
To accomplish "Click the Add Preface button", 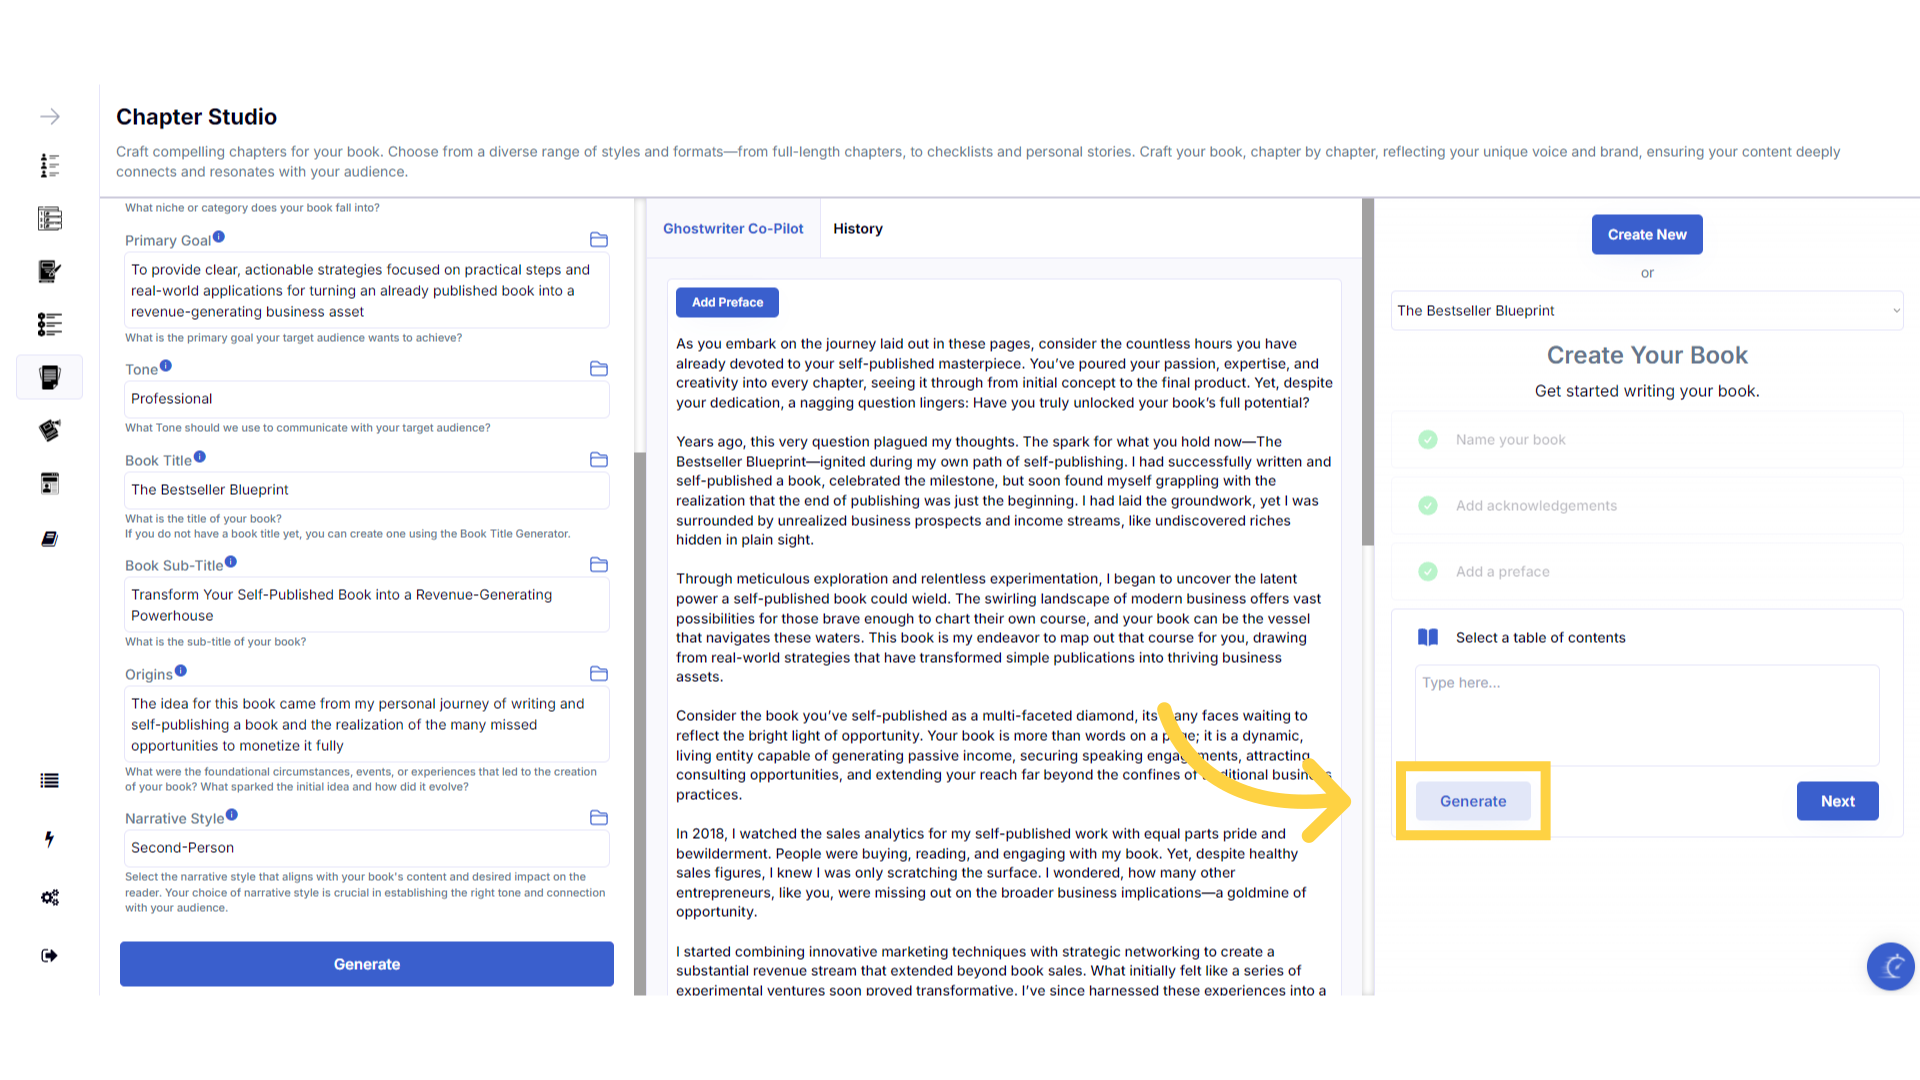I will coord(727,302).
